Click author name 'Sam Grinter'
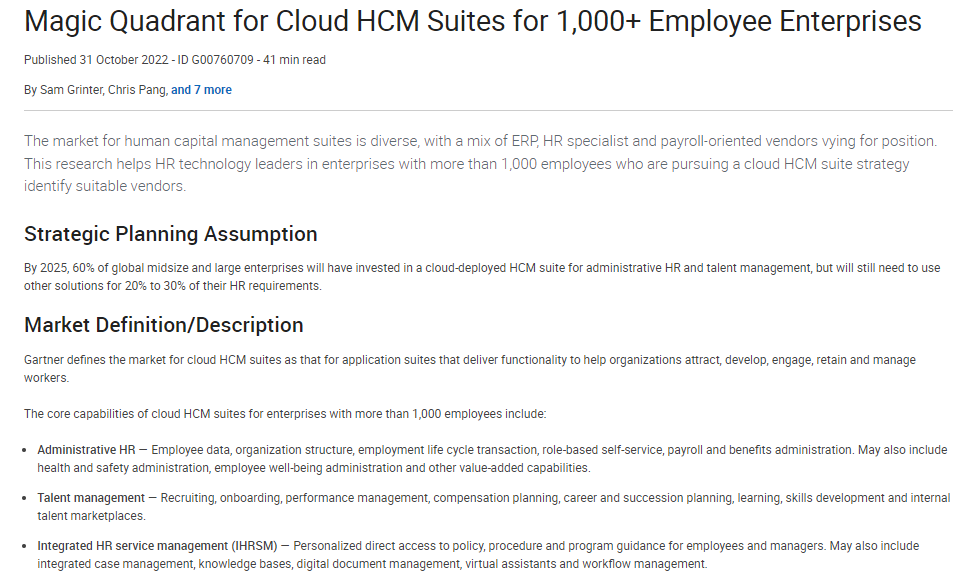 [x=72, y=90]
